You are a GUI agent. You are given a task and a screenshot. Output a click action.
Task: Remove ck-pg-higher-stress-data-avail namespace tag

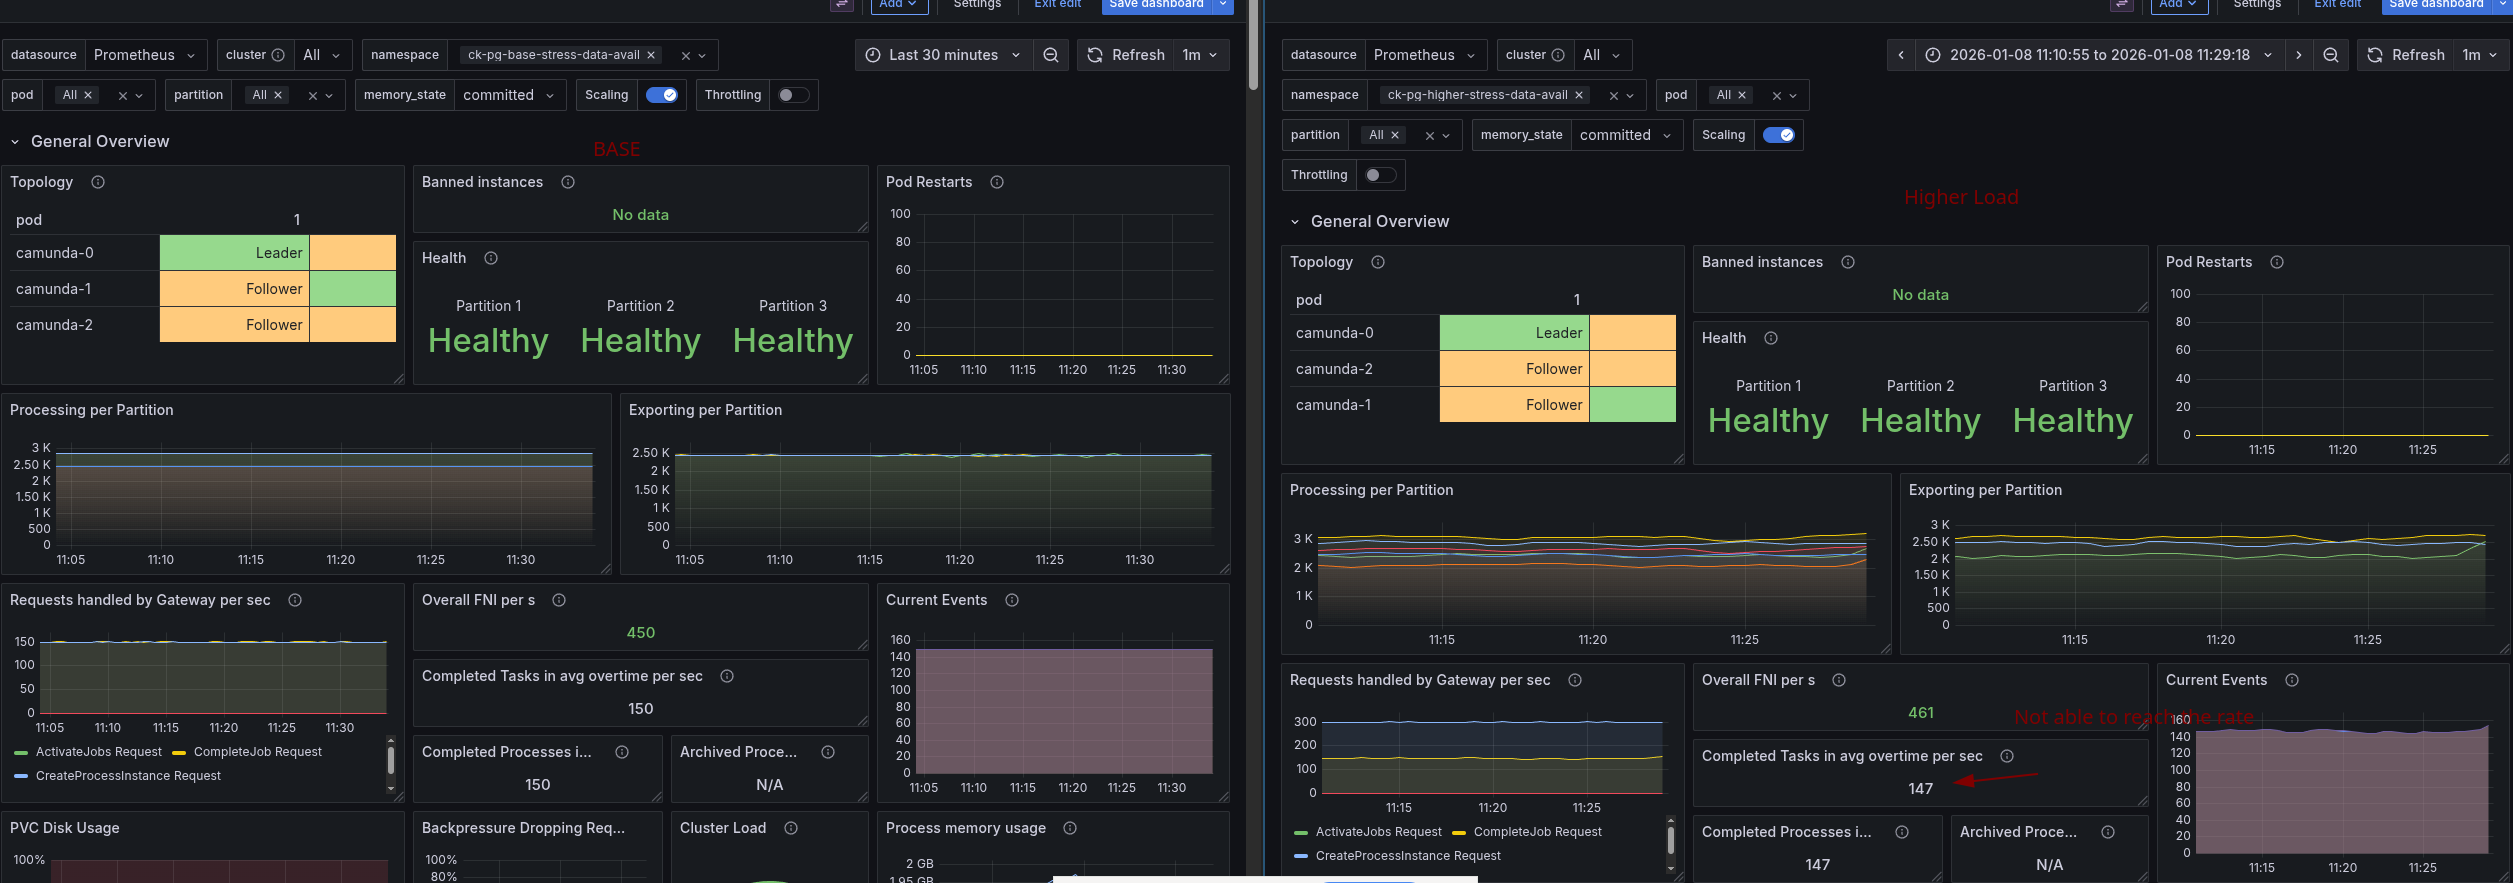point(1579,95)
